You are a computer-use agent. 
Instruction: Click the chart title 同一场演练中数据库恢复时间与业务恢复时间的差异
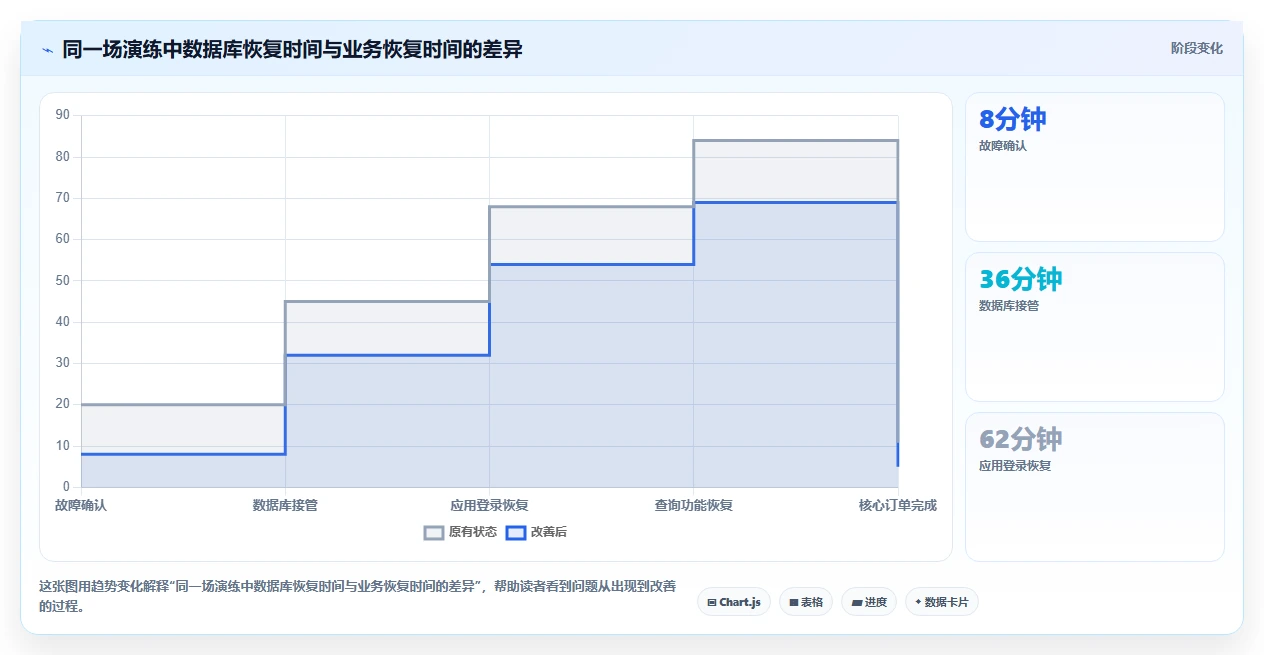pyautogui.click(x=292, y=49)
